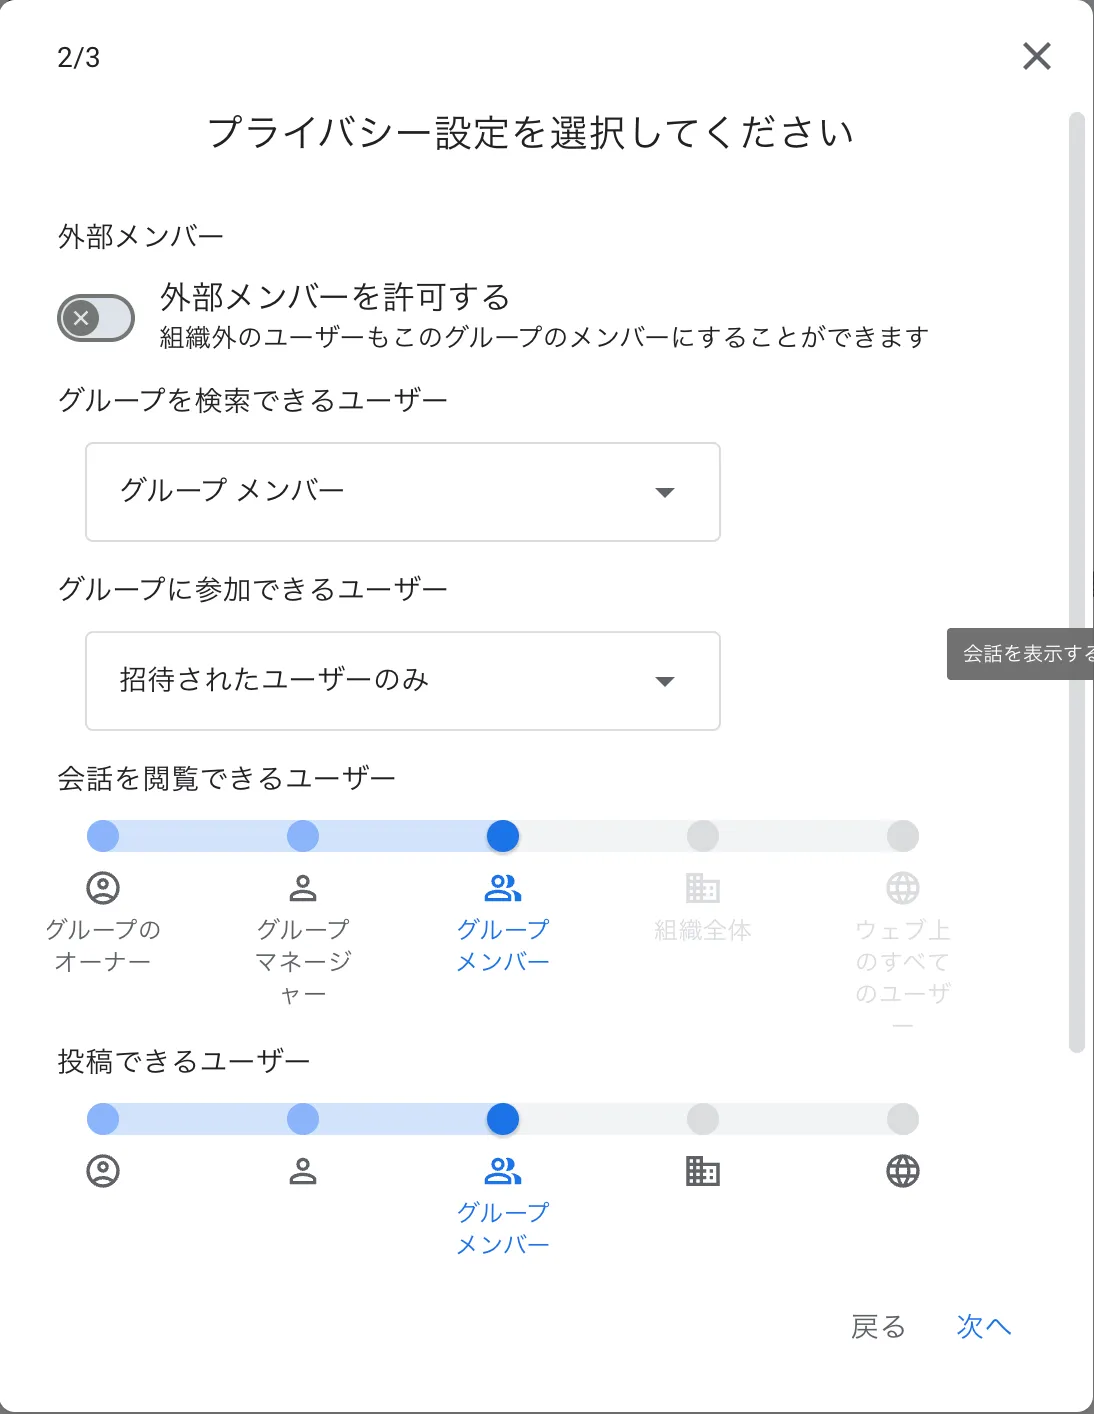Click the group manager person icon for viewing conversations
This screenshot has width=1094, height=1414.
point(303,888)
